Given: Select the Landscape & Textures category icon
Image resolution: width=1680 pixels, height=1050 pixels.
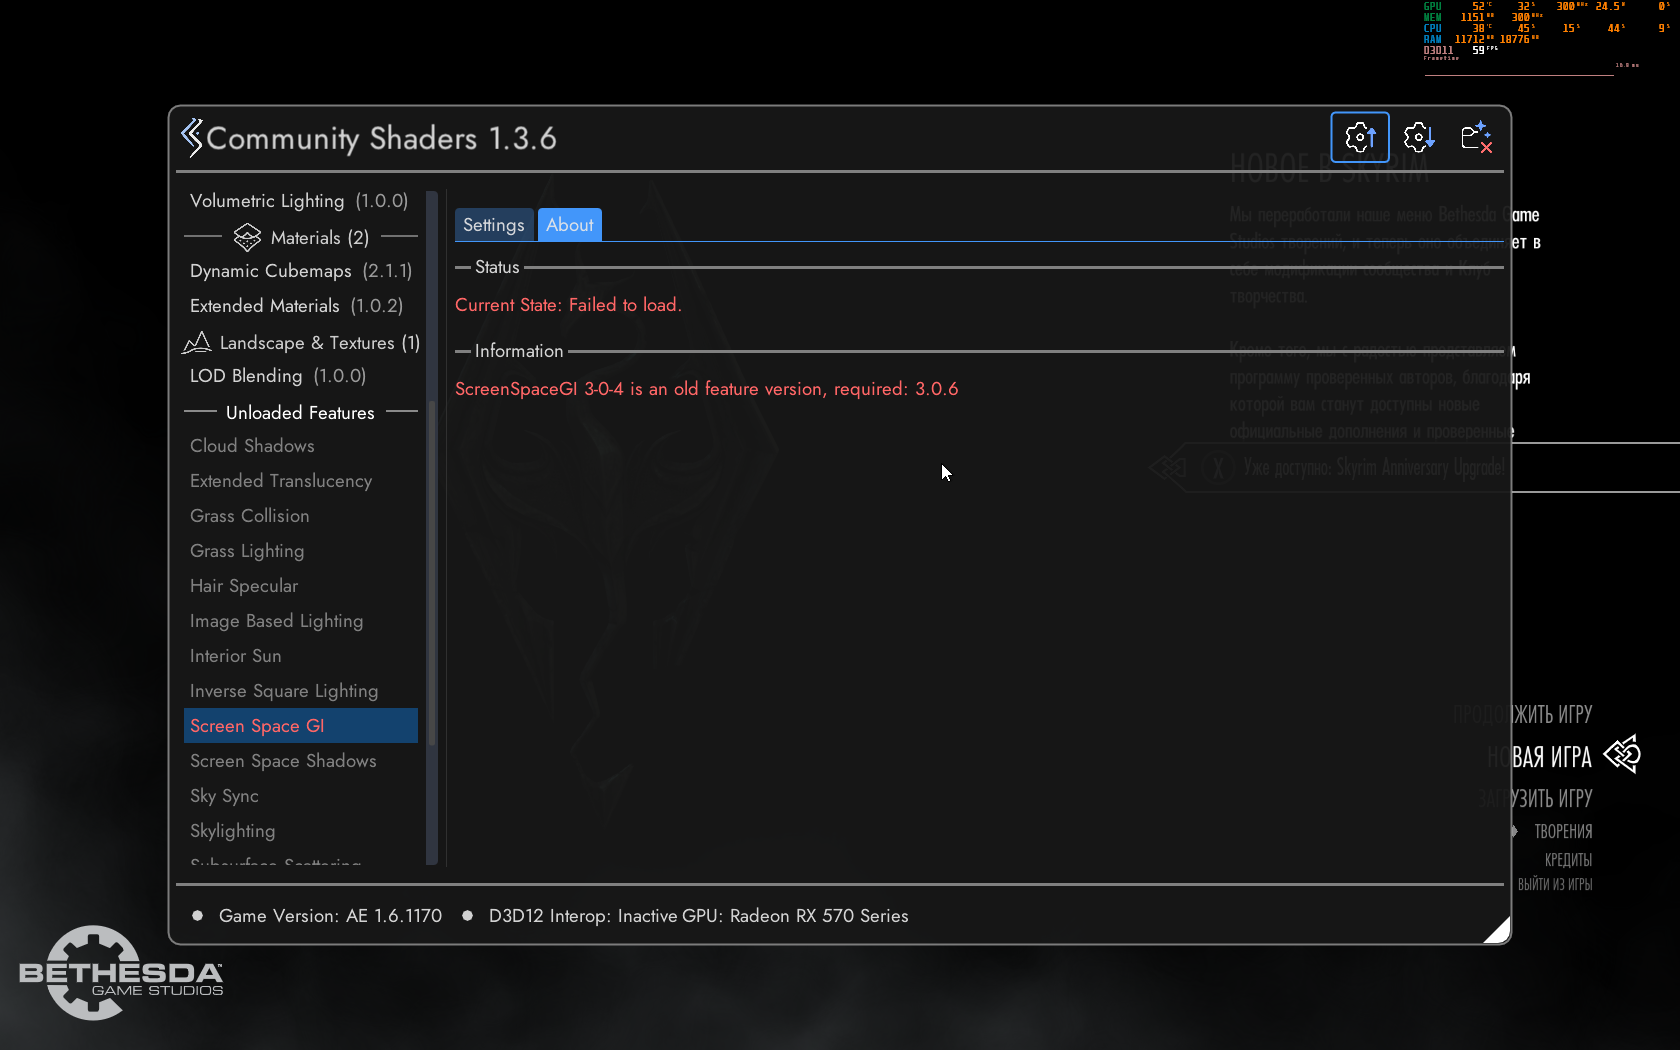Looking at the screenshot, I should point(197,343).
